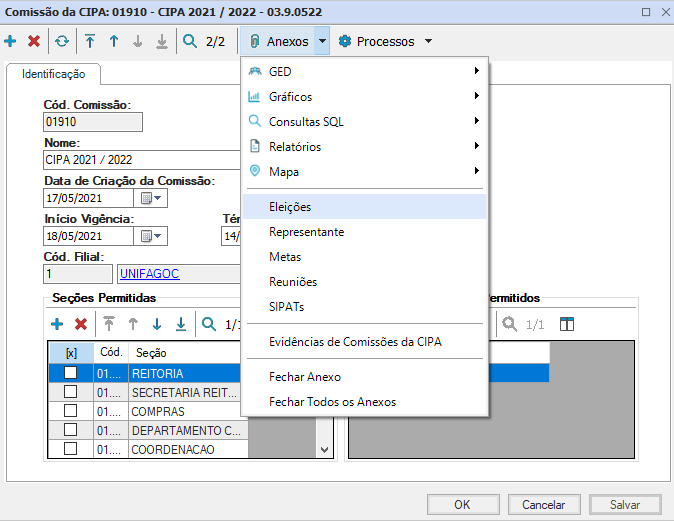
Task: Add a new row in Seções Permitidas
Action: point(57,324)
